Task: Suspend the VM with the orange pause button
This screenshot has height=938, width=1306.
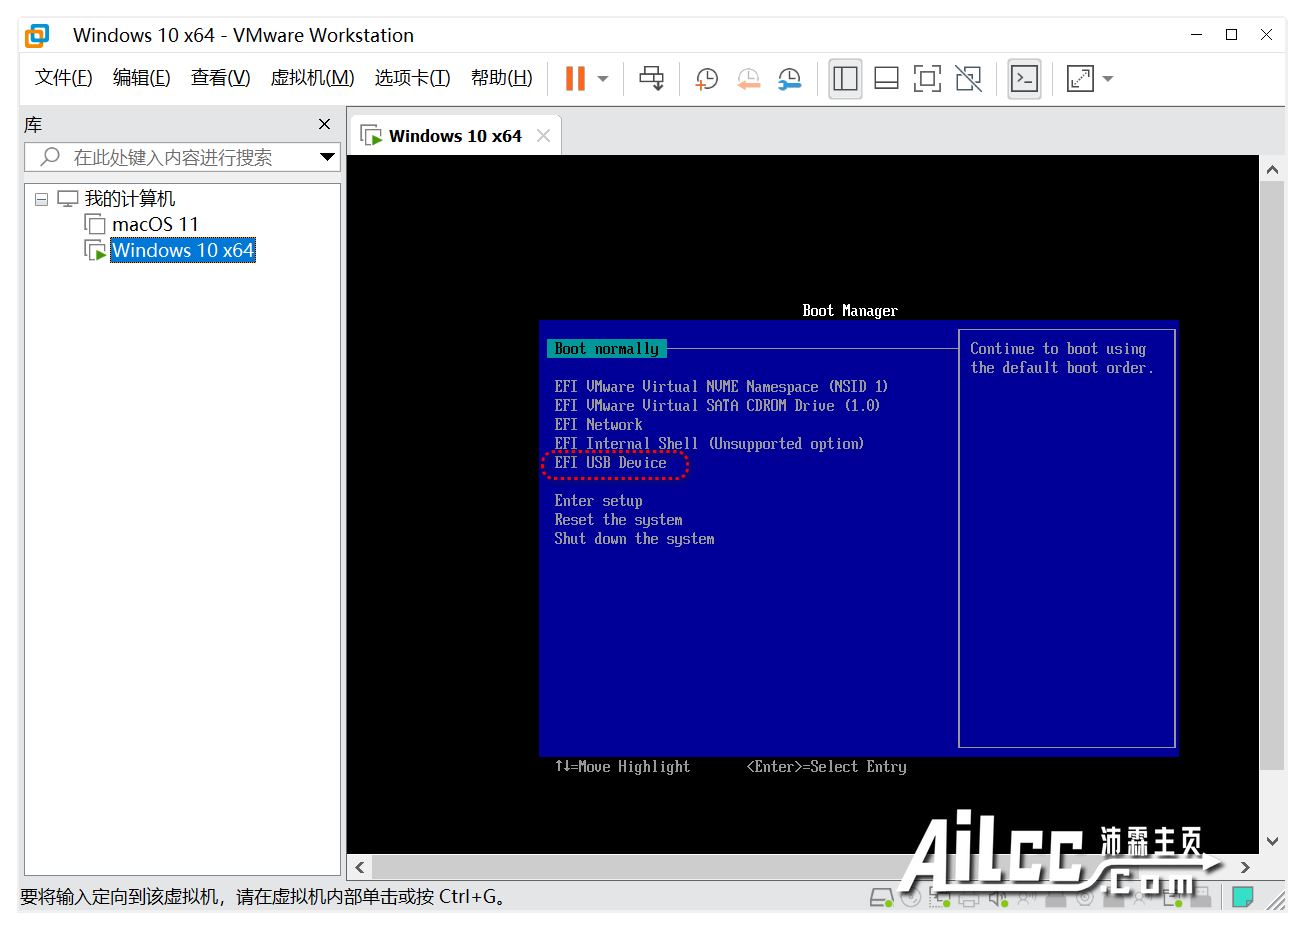Action: tap(575, 79)
